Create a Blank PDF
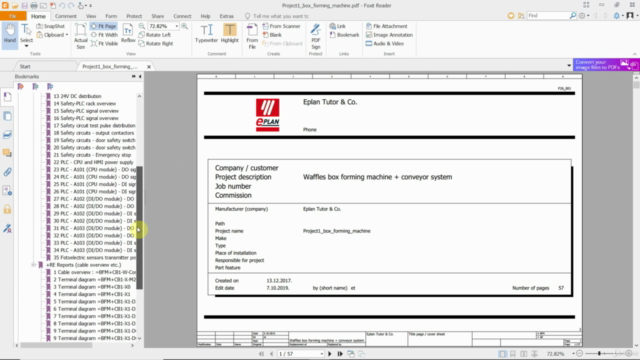 tap(272, 35)
